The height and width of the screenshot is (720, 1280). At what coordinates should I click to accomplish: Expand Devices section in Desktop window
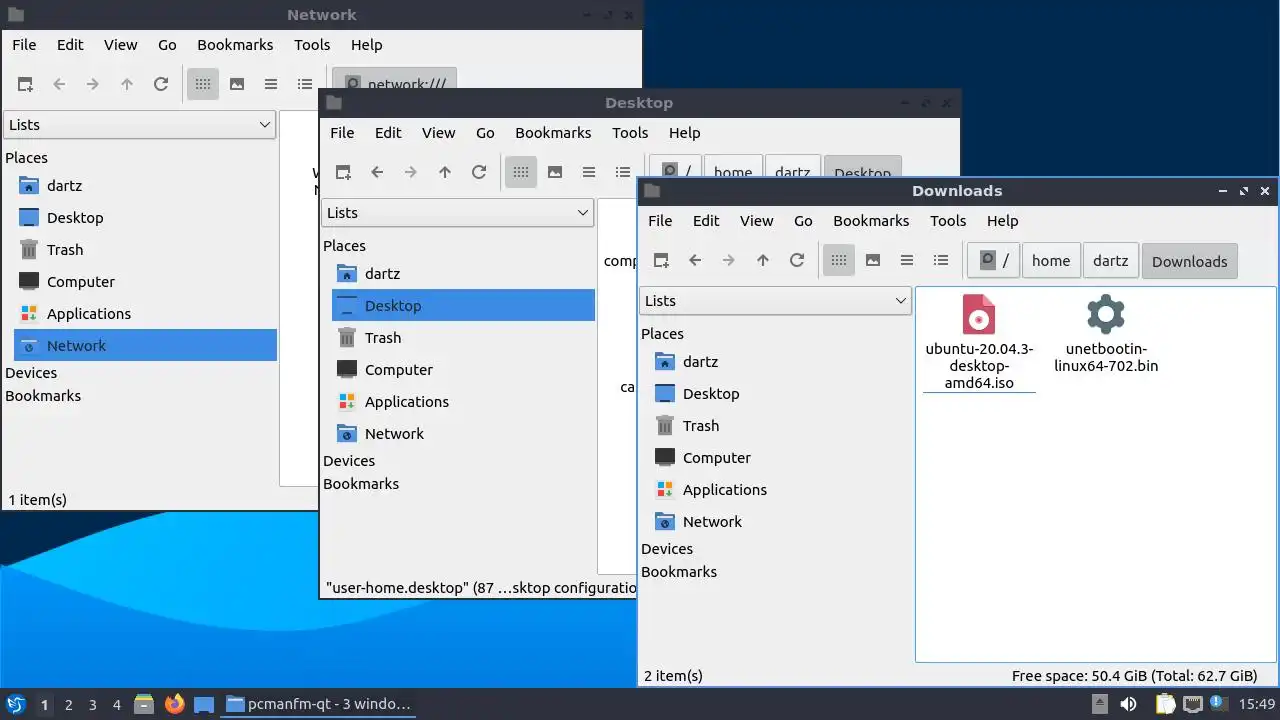click(349, 461)
